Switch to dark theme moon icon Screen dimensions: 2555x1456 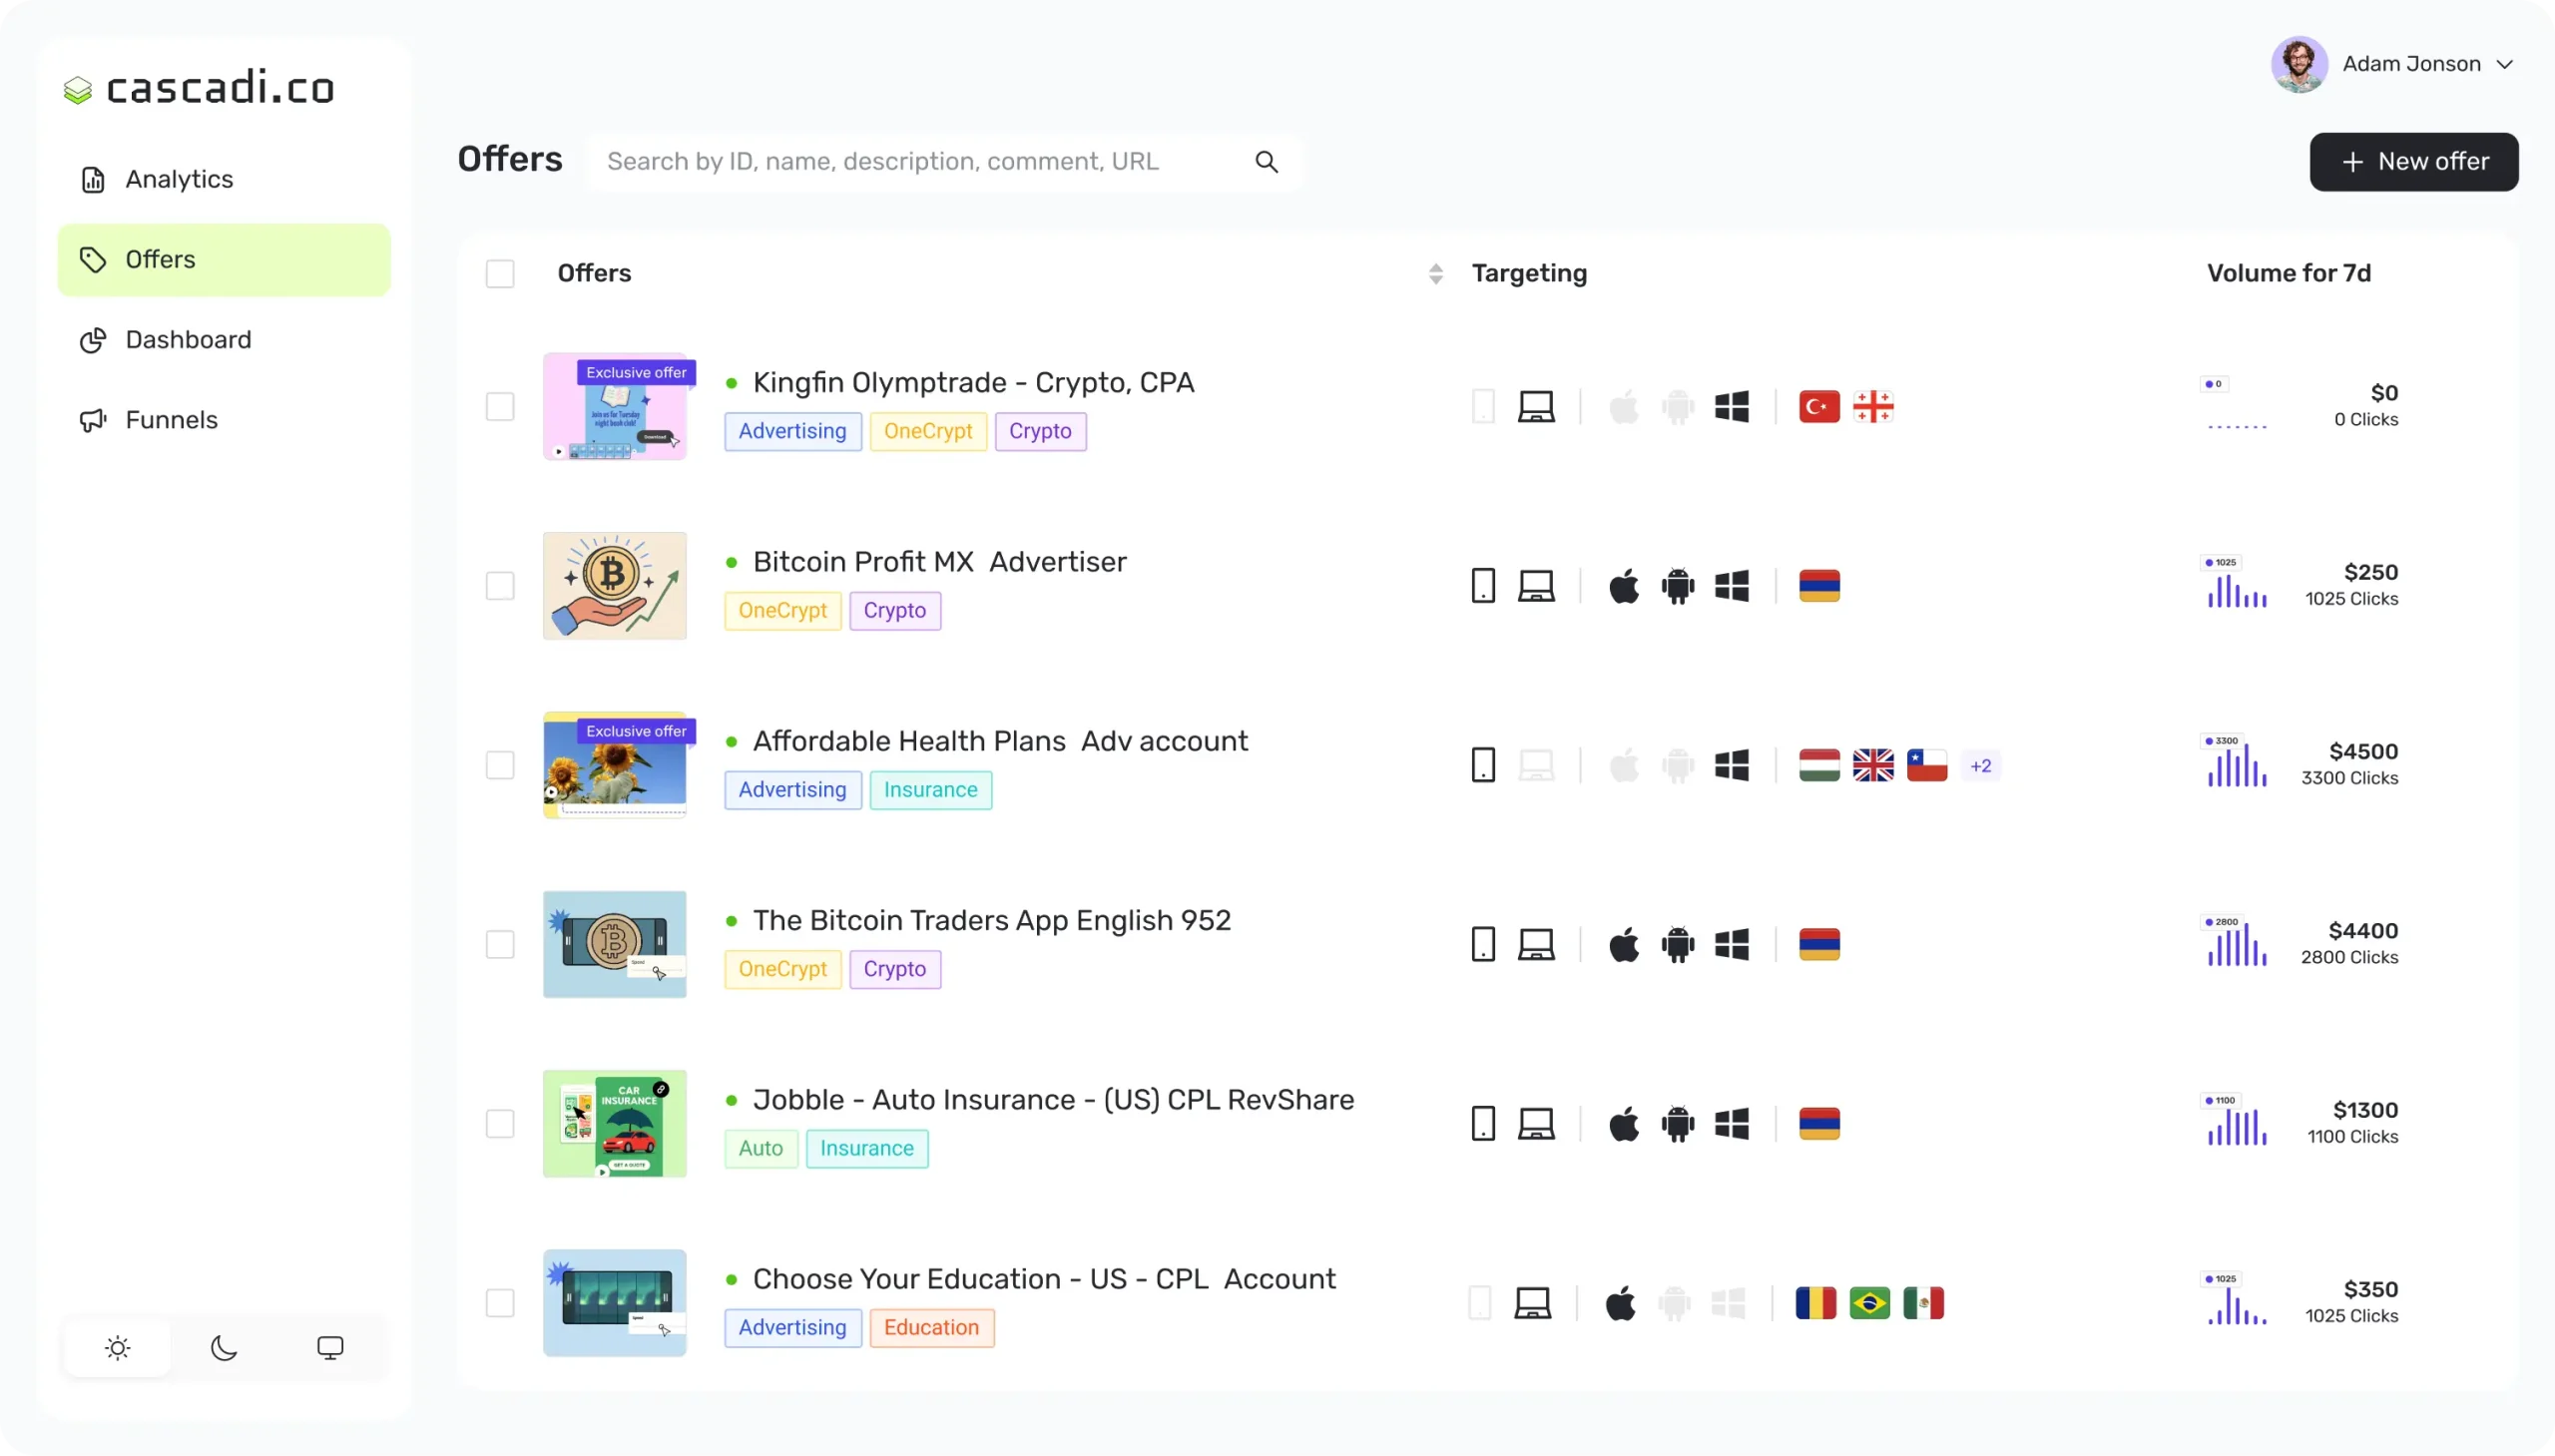224,1347
